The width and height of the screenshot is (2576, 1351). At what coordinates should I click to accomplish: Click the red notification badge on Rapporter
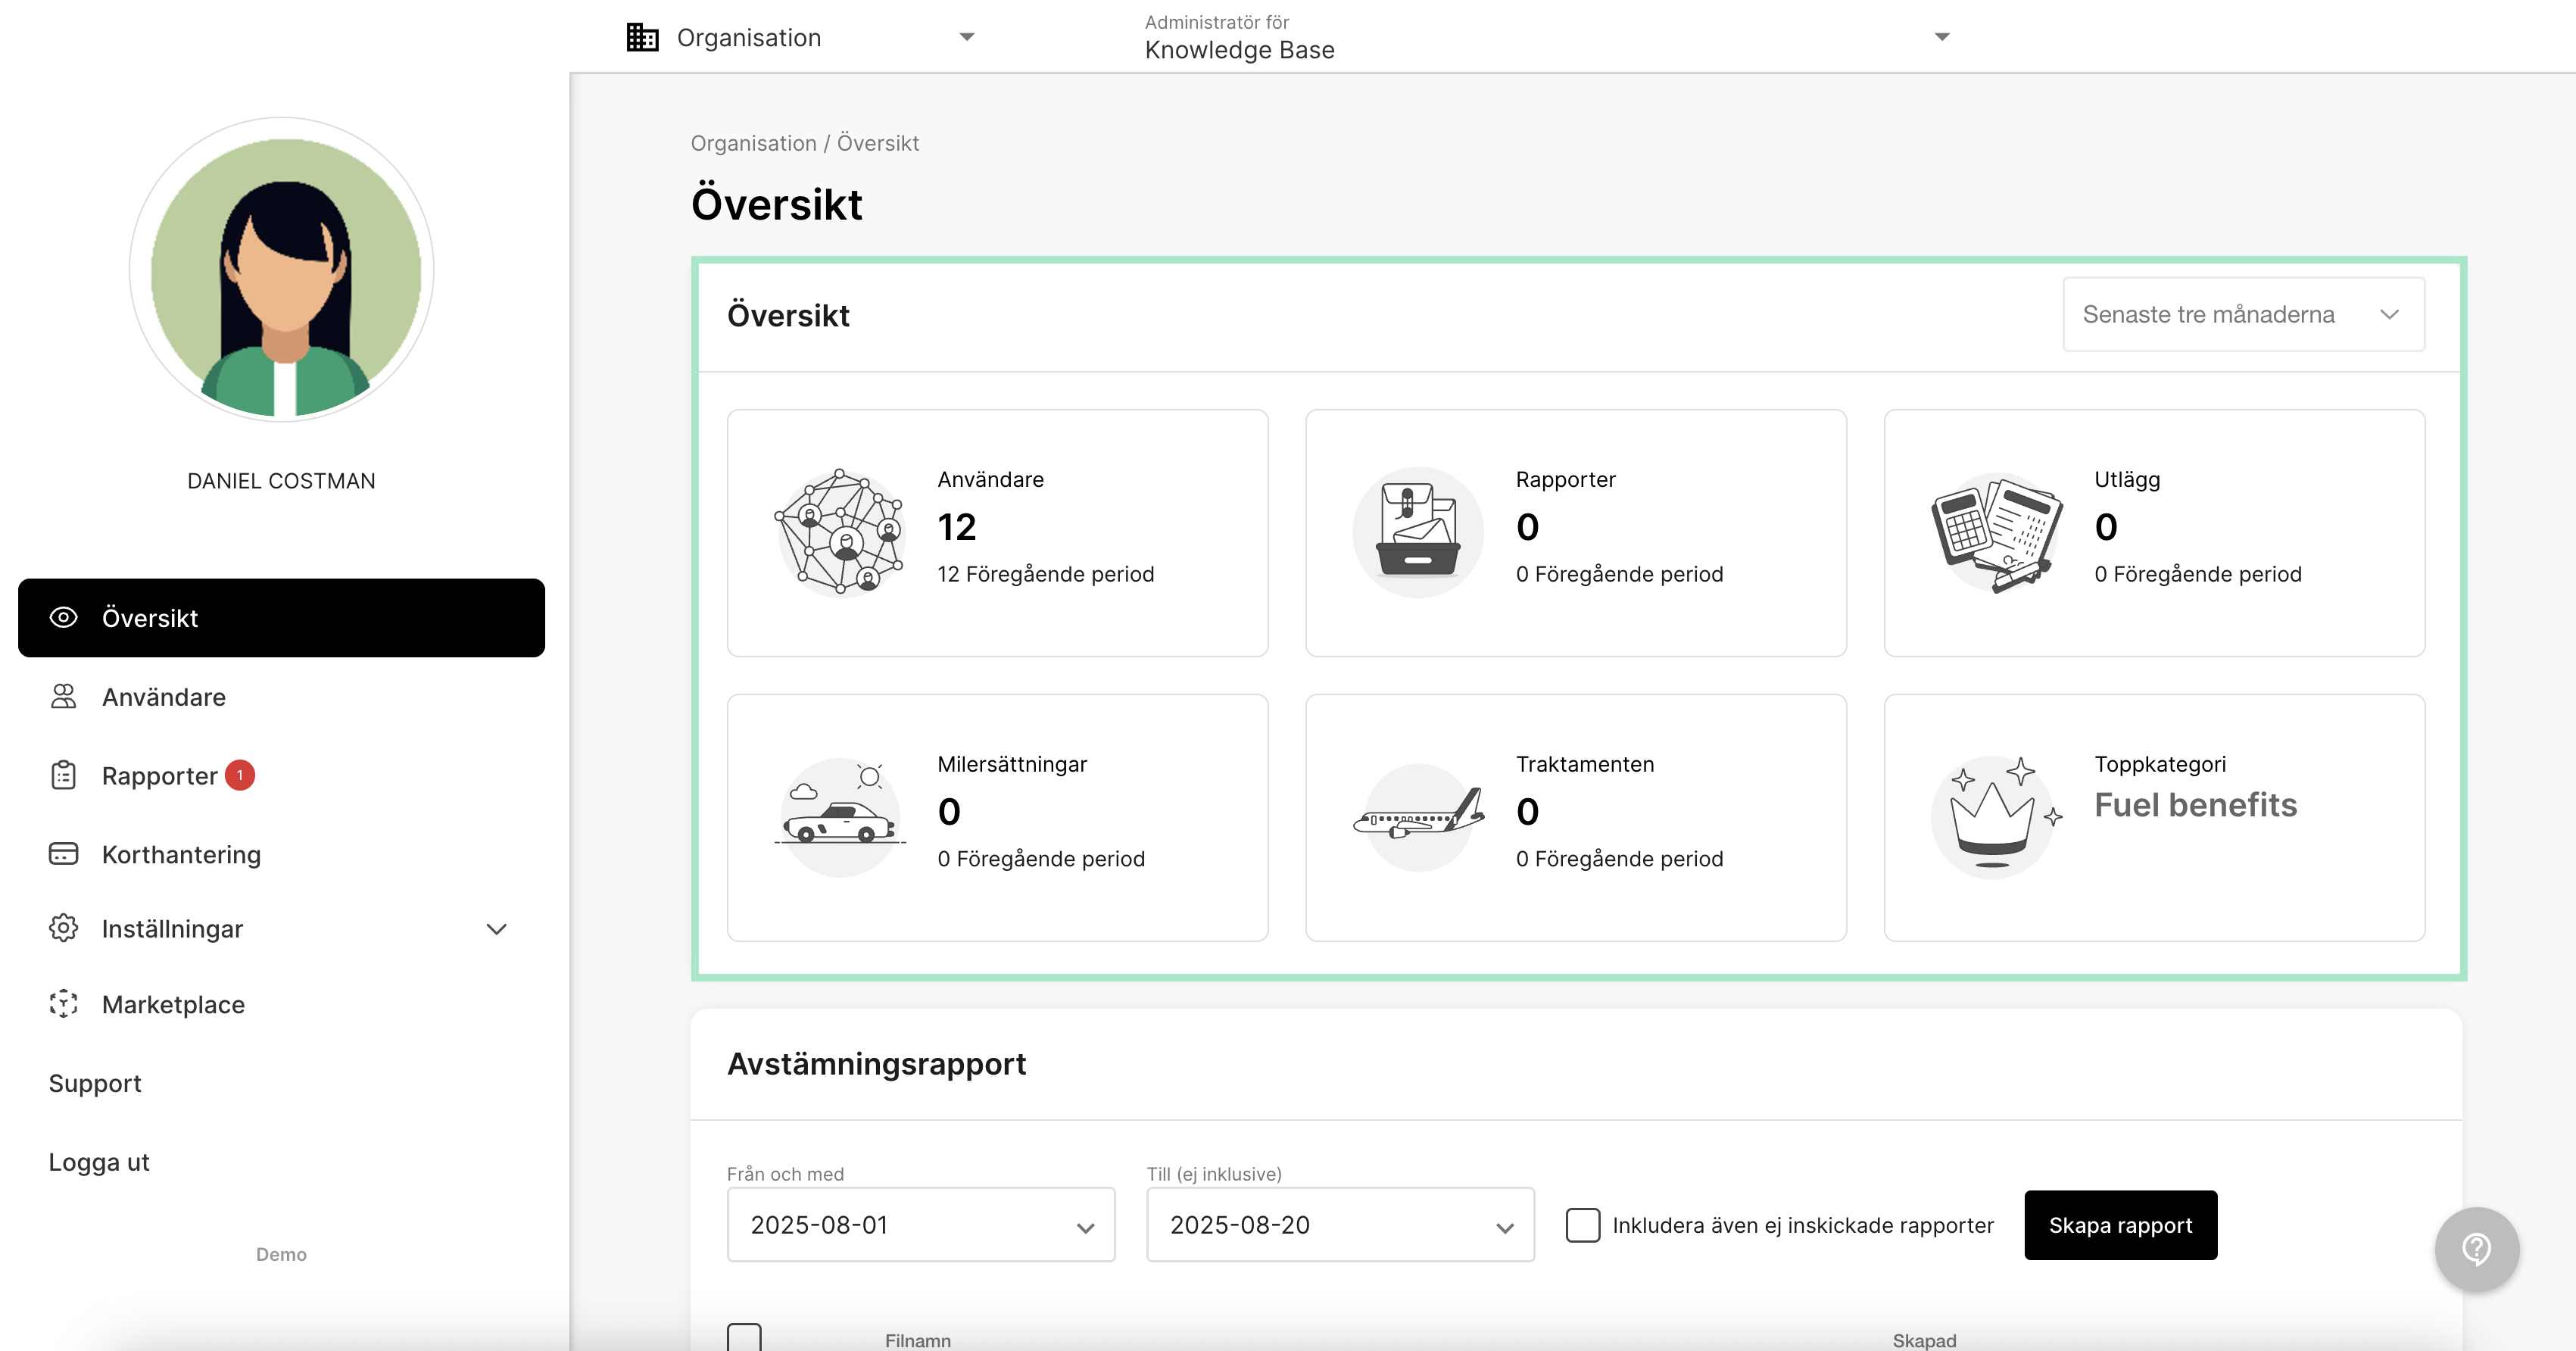[x=240, y=775]
